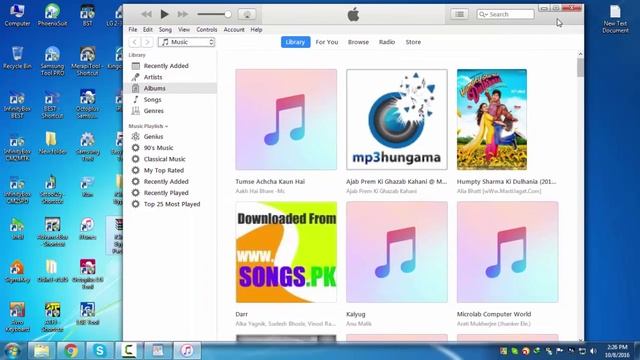Open the AirPlay output button
The image size is (640, 360).
click(247, 14)
